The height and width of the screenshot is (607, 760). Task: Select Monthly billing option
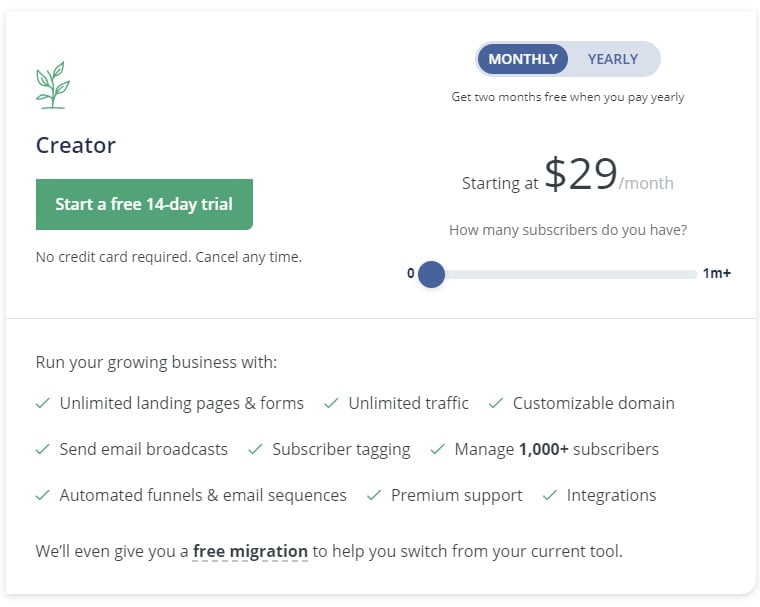pyautogui.click(x=523, y=59)
